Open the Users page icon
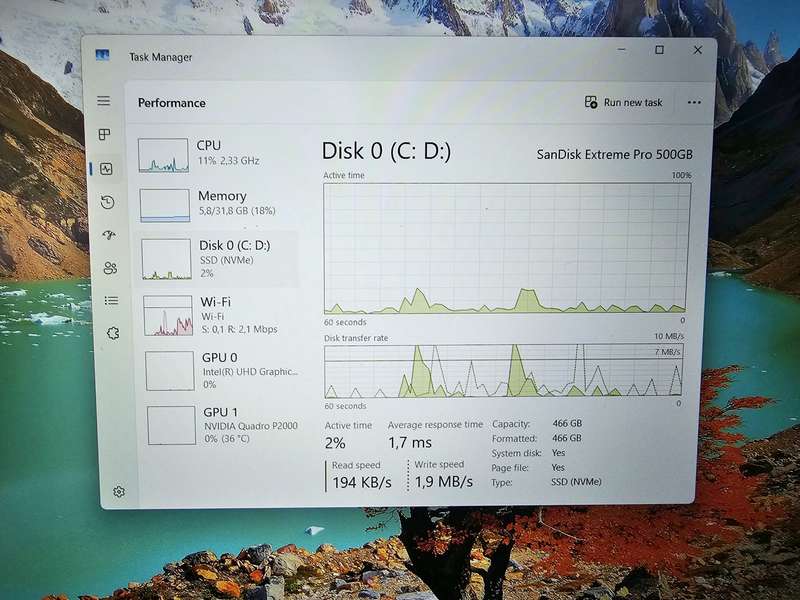 click(110, 268)
